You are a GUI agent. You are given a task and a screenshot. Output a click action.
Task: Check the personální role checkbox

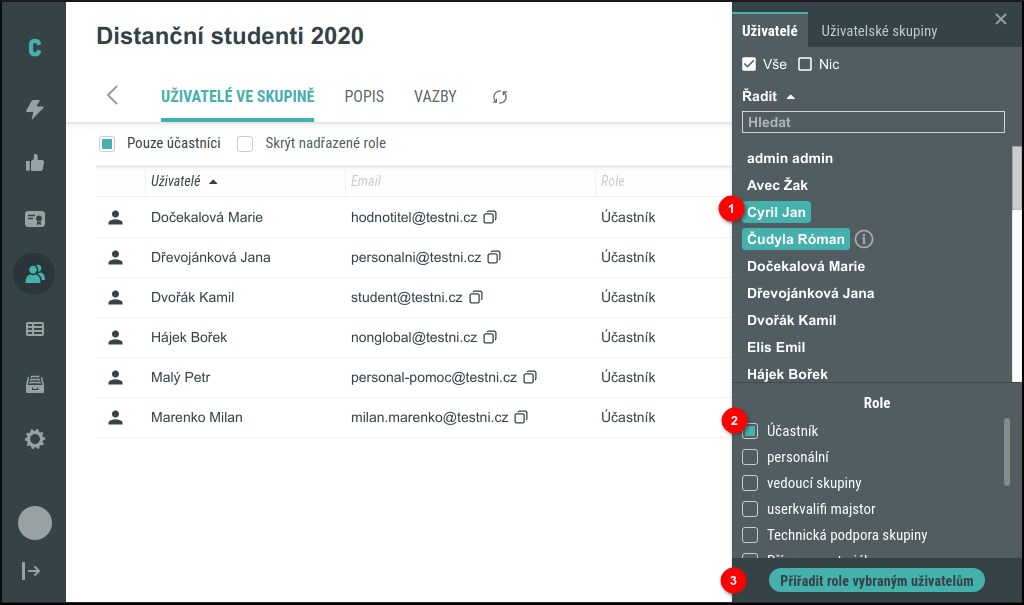click(748, 457)
